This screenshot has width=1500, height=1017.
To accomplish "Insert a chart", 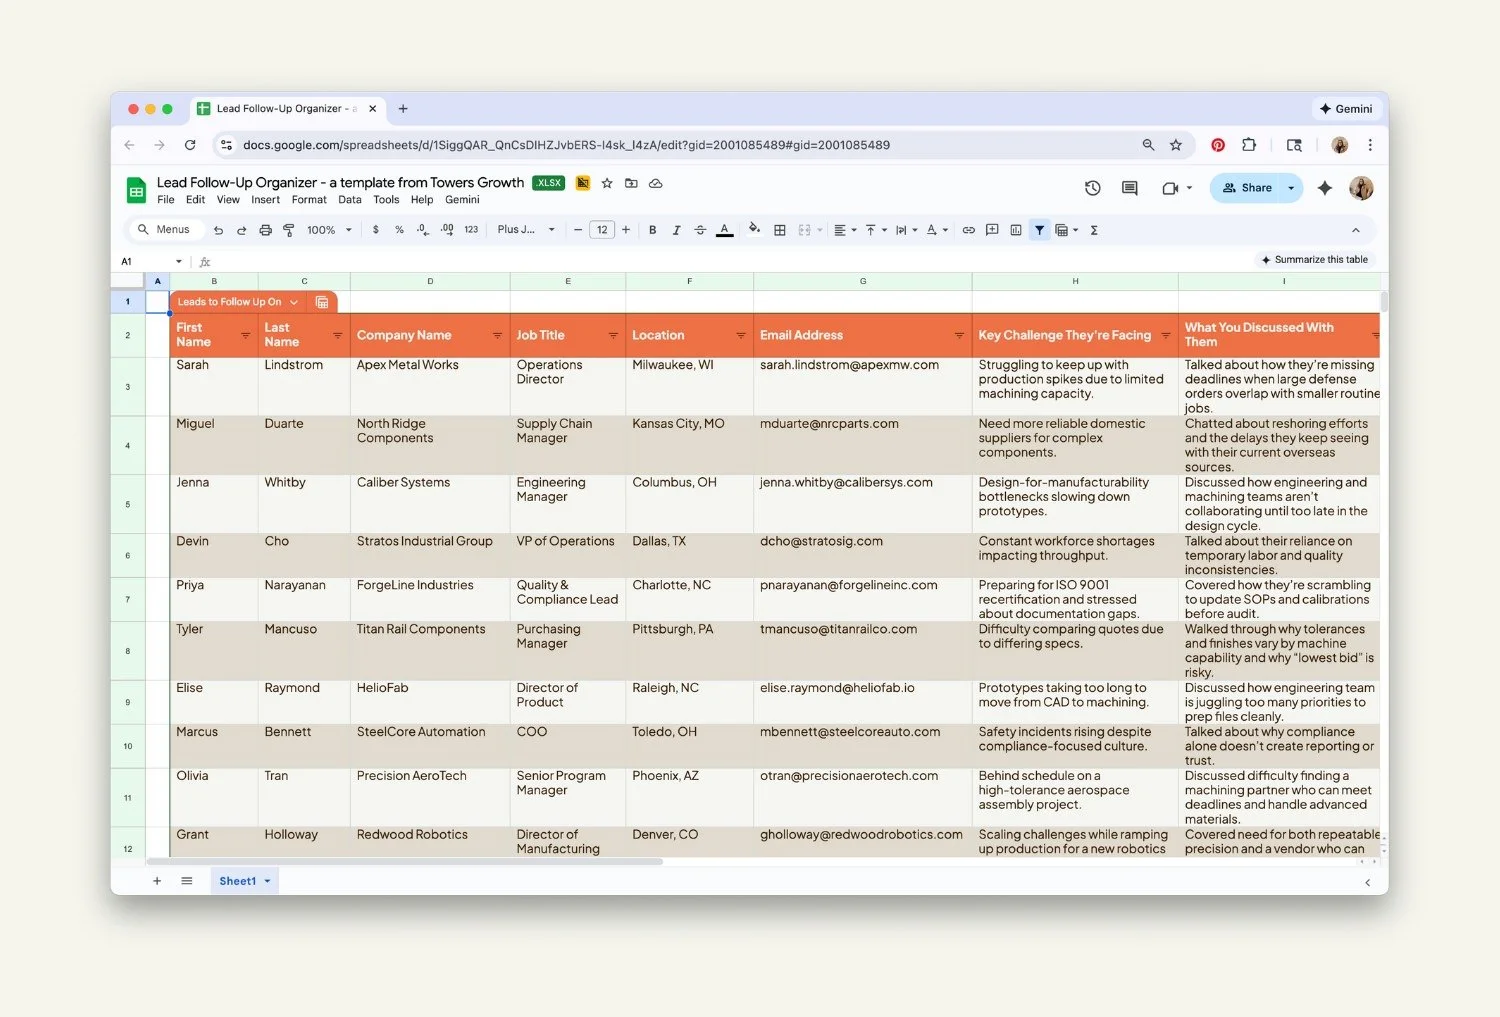I will click(x=1016, y=230).
